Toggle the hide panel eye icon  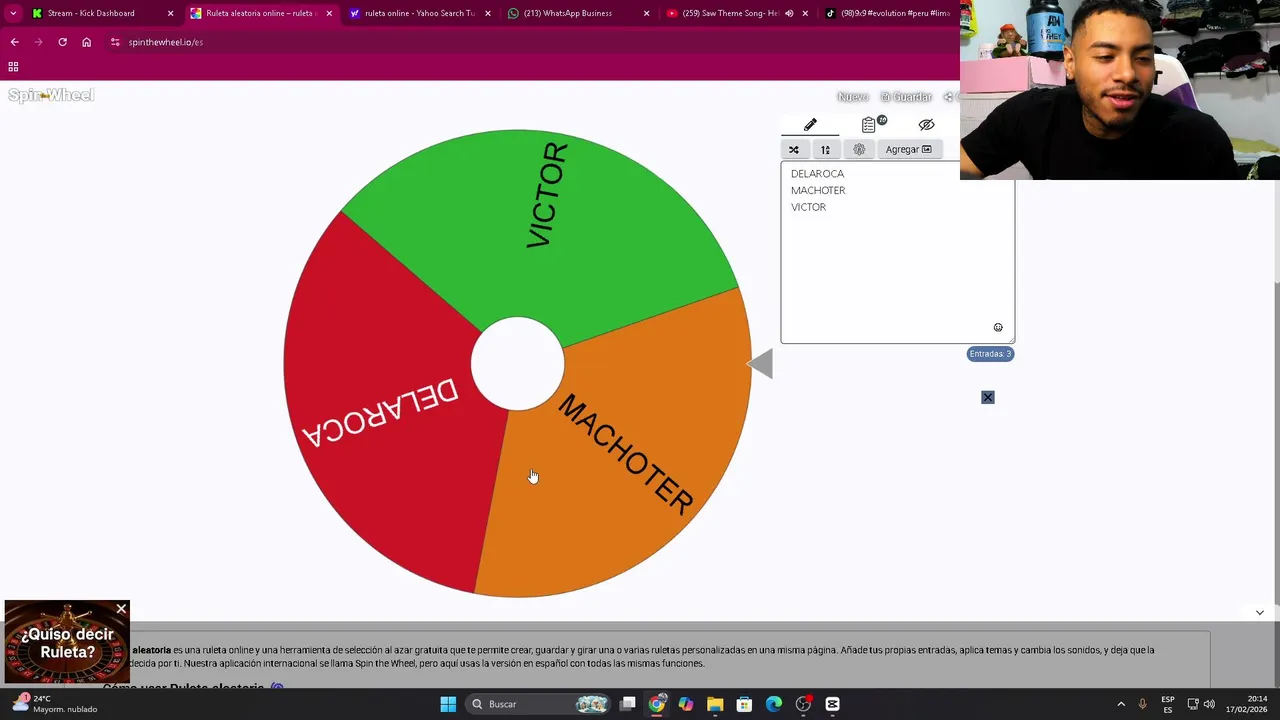point(926,124)
